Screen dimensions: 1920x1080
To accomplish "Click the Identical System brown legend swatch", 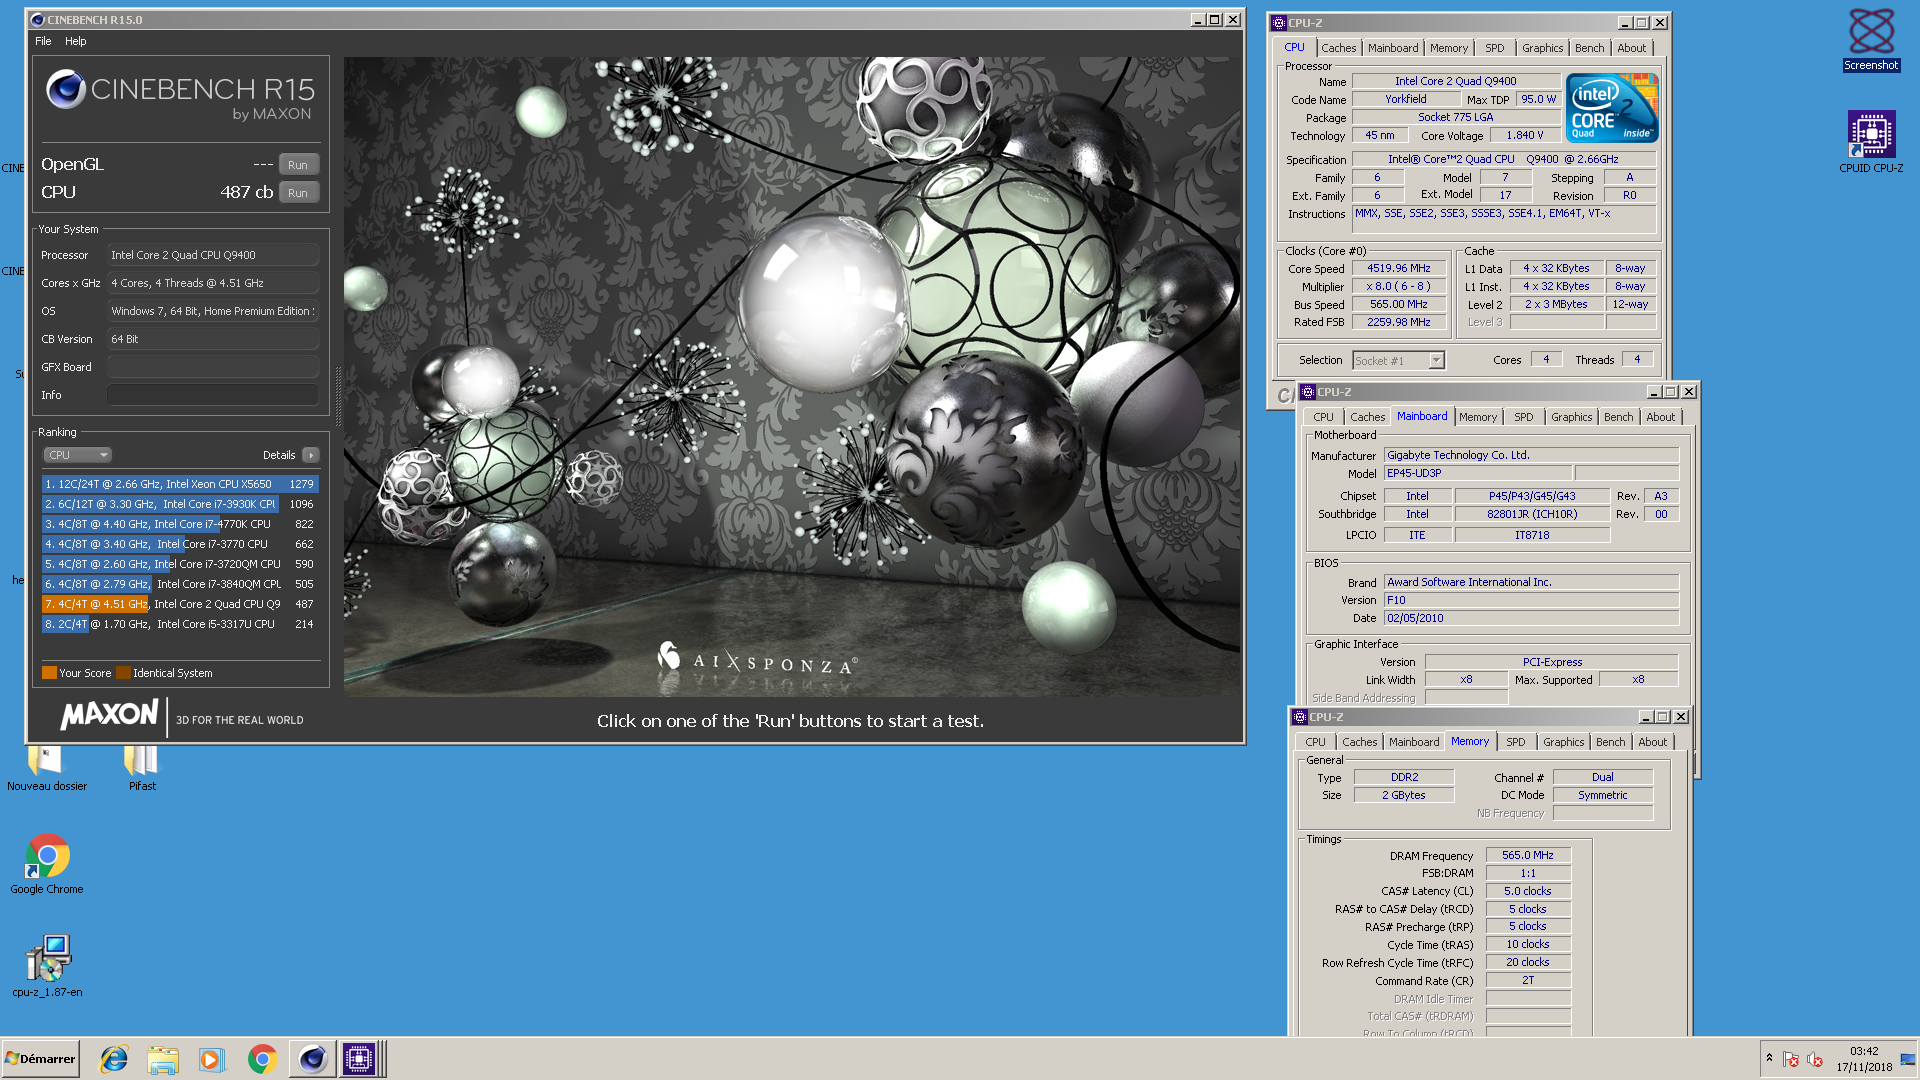I will click(x=123, y=673).
